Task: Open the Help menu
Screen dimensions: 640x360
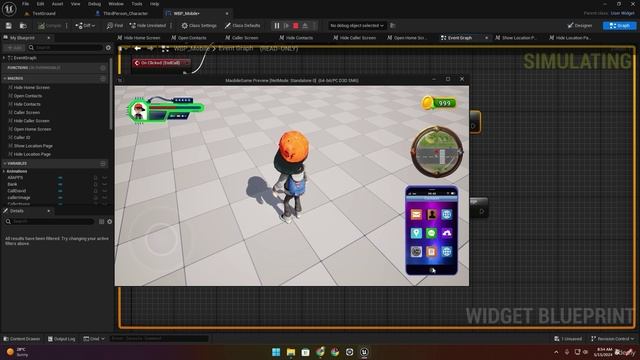Action: pos(154,4)
